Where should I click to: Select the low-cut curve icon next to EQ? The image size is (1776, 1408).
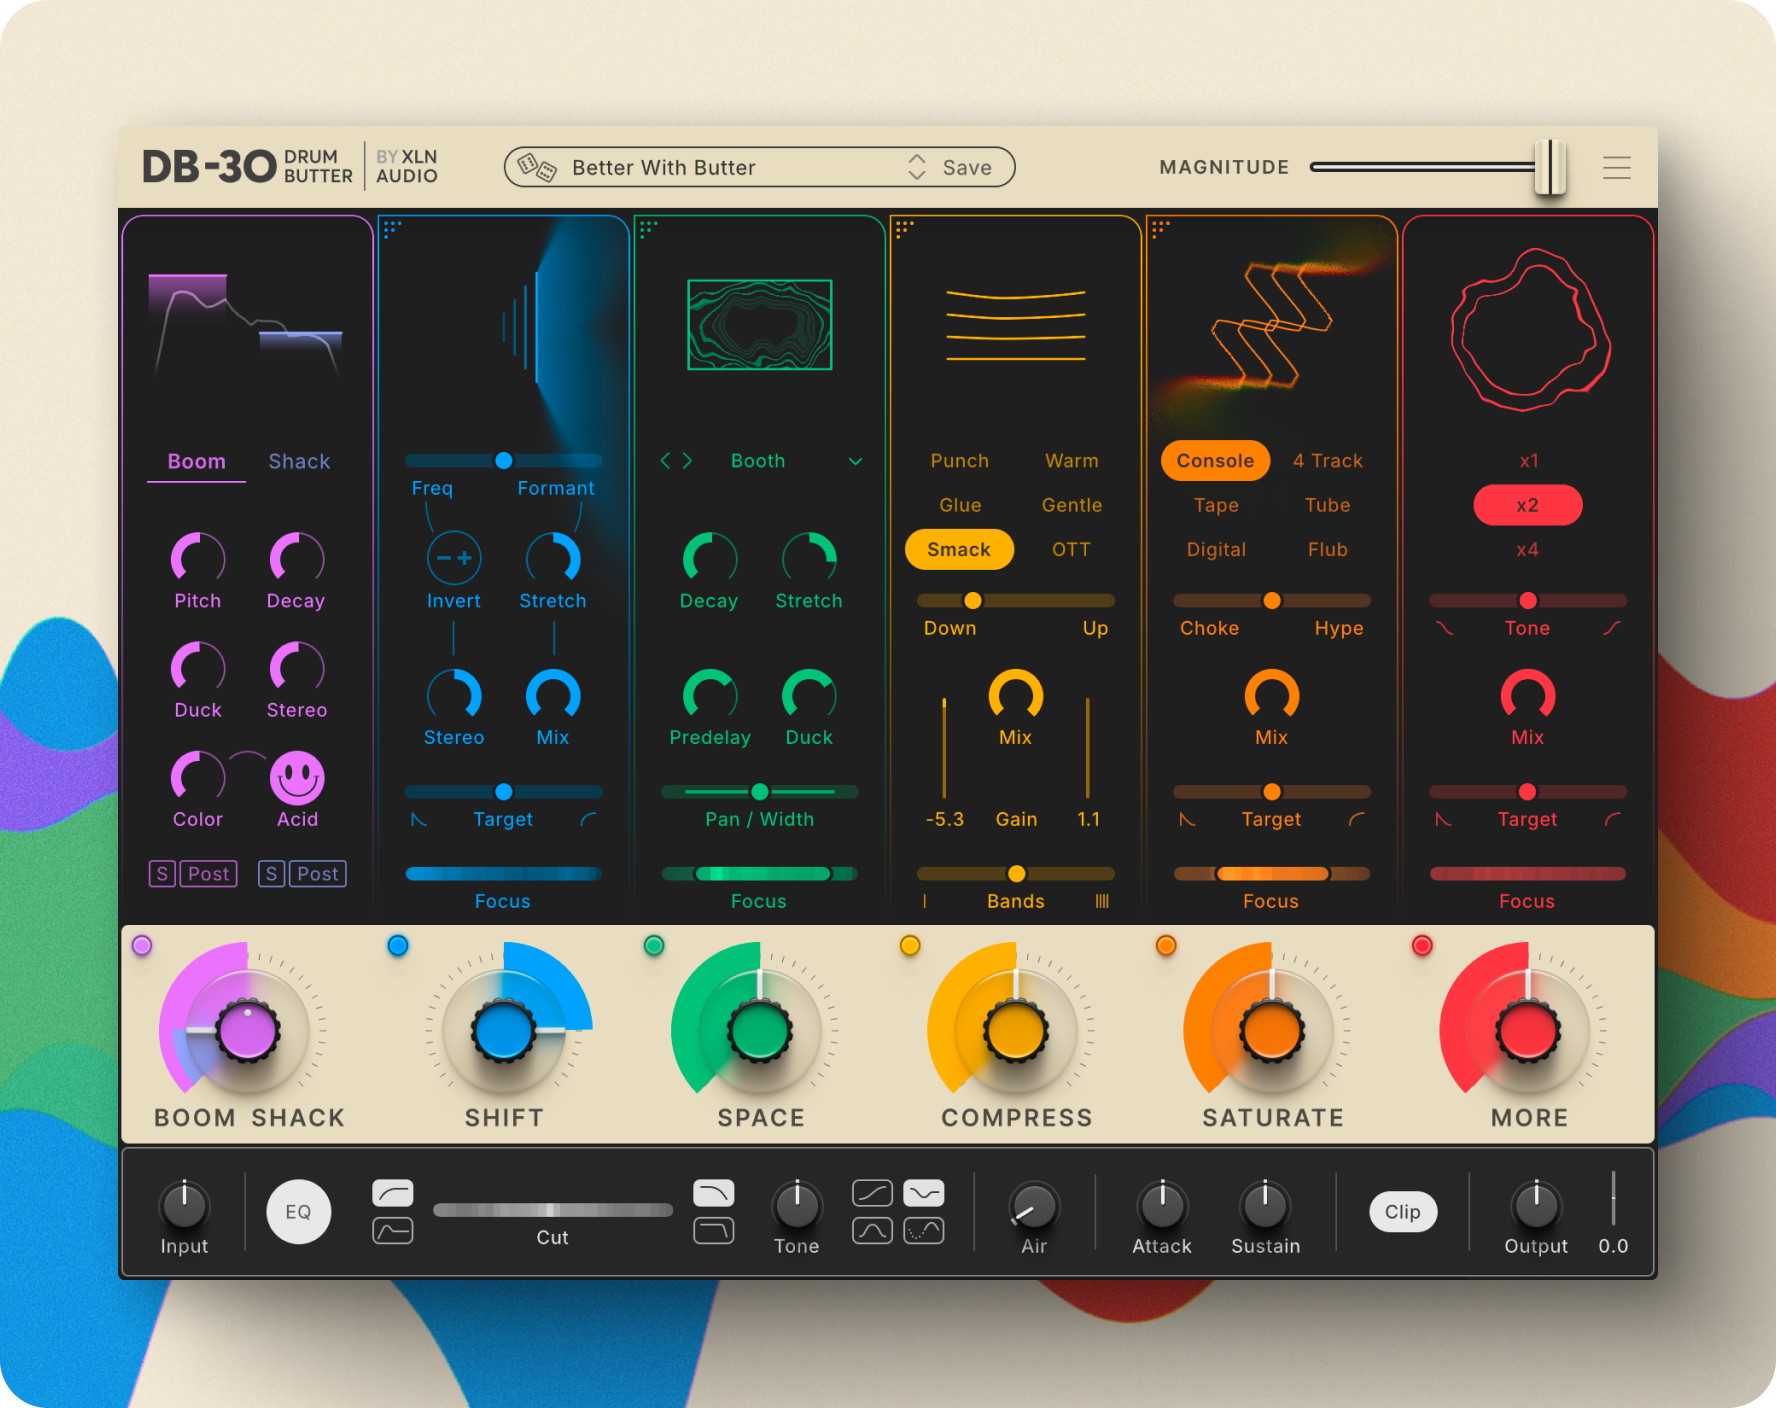tap(393, 1192)
